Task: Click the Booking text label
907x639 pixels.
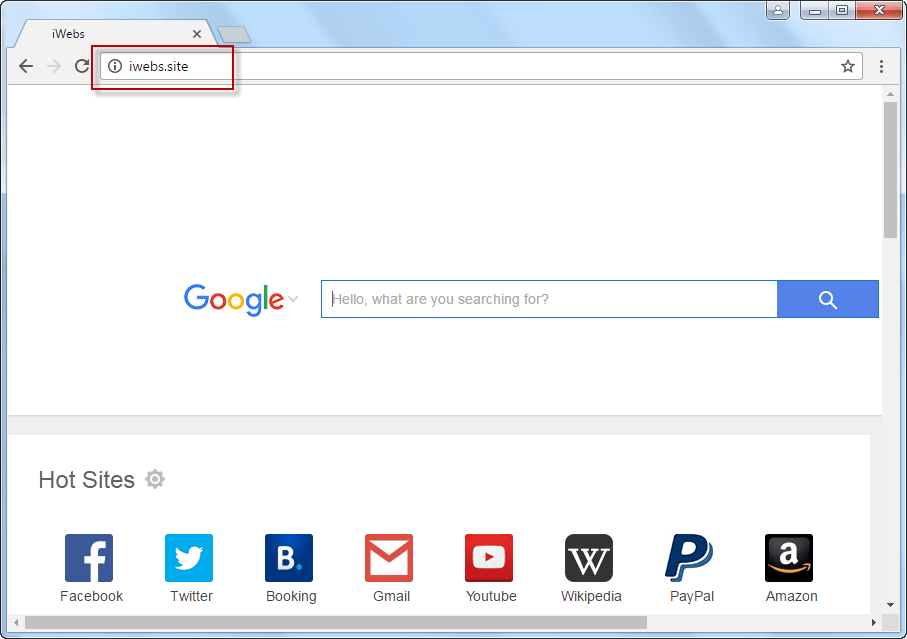Action: 292,596
